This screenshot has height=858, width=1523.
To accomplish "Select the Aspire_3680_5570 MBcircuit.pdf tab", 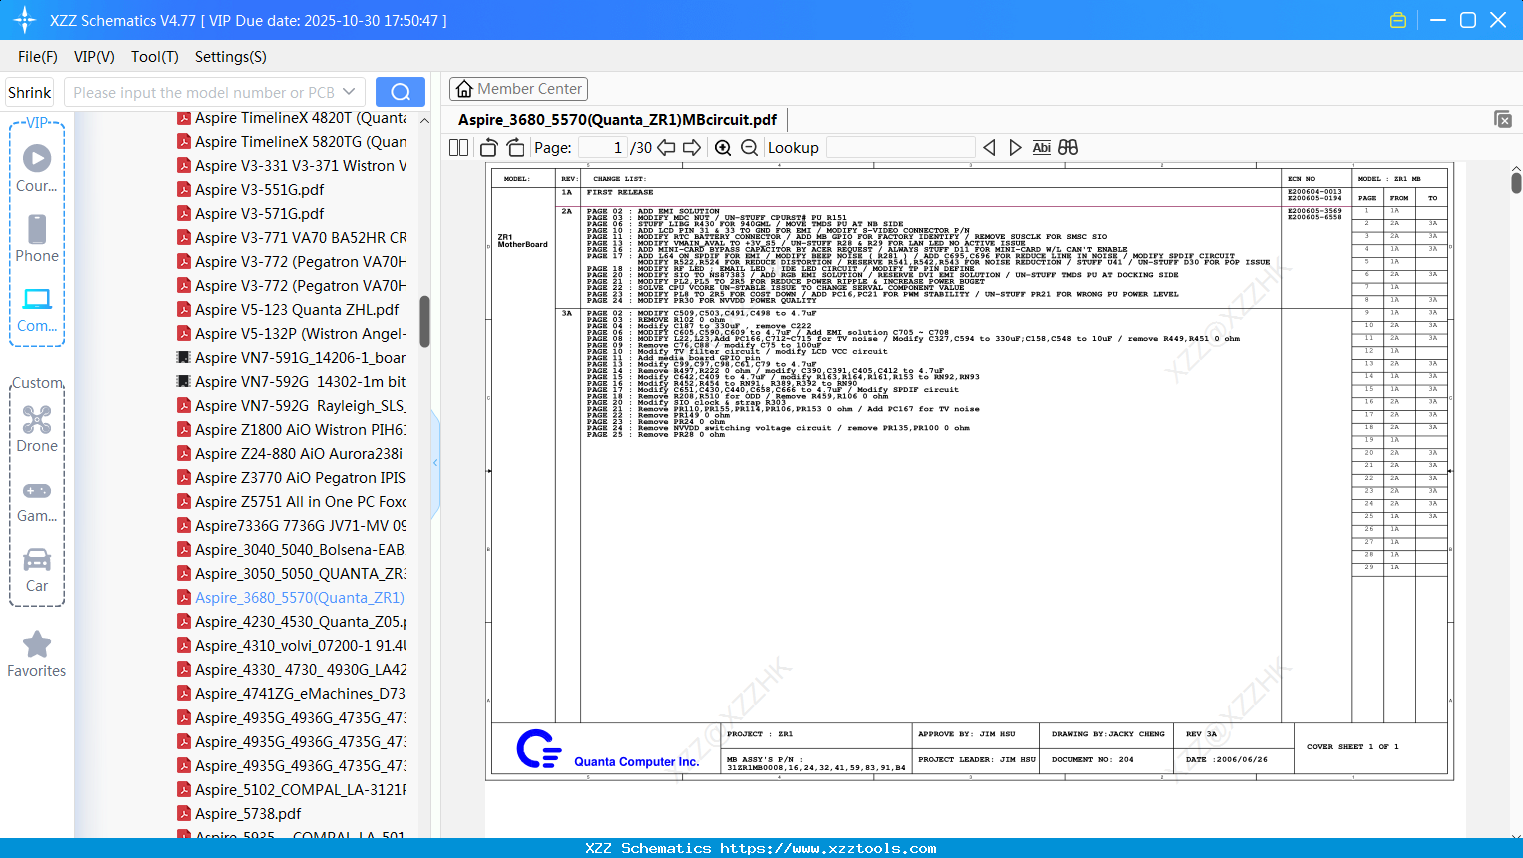I will 617,120.
